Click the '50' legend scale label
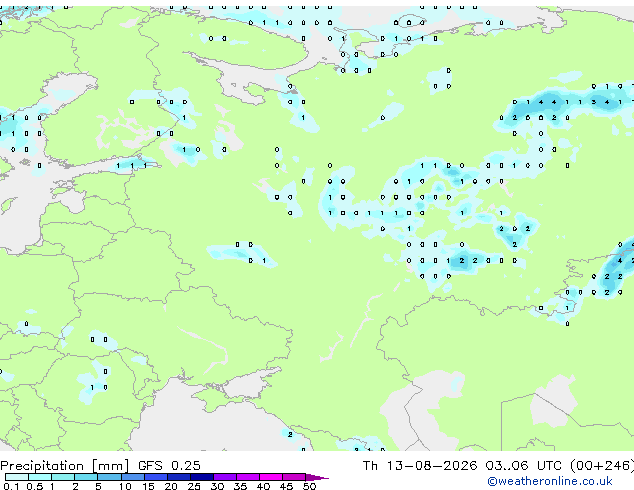This screenshot has width=634, height=490. (310, 486)
